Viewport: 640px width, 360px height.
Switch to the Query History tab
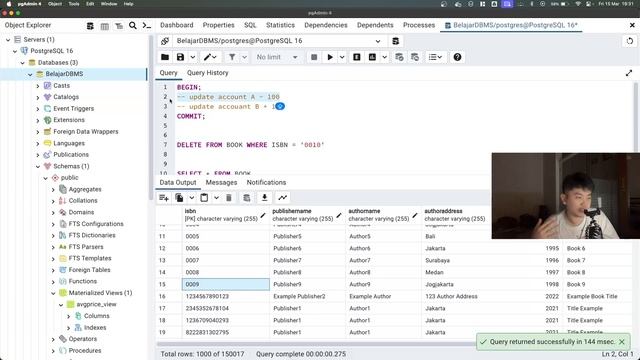click(x=207, y=73)
